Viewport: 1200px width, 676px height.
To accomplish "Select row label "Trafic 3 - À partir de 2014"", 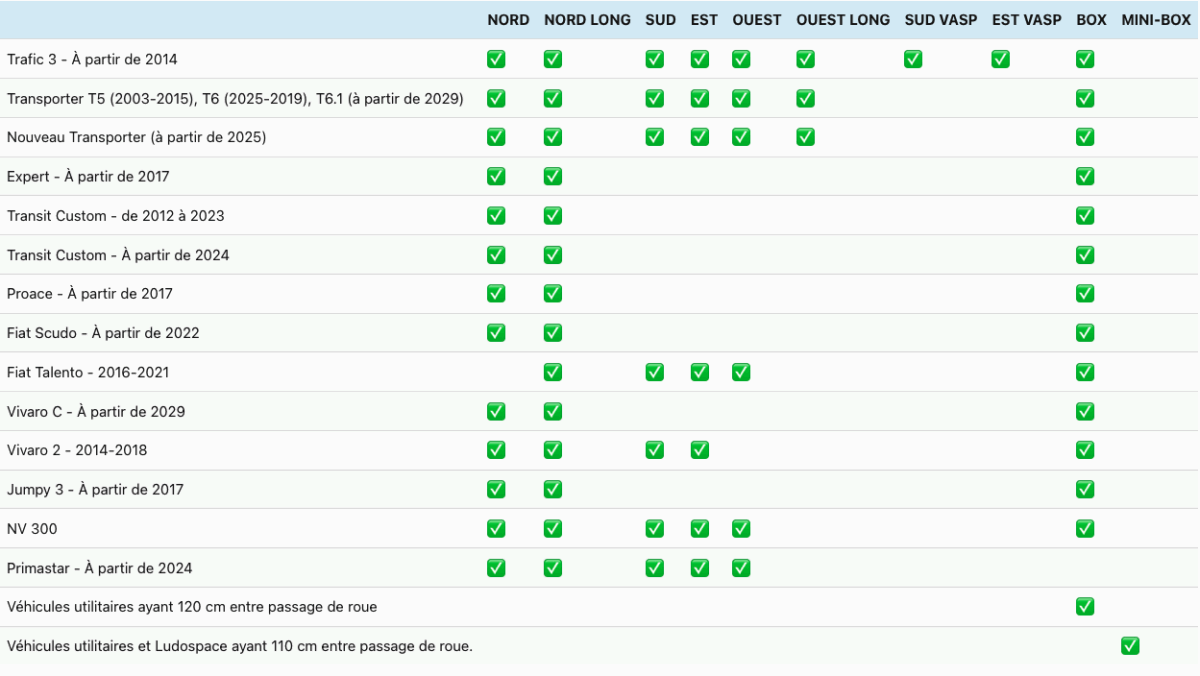I will [92, 59].
